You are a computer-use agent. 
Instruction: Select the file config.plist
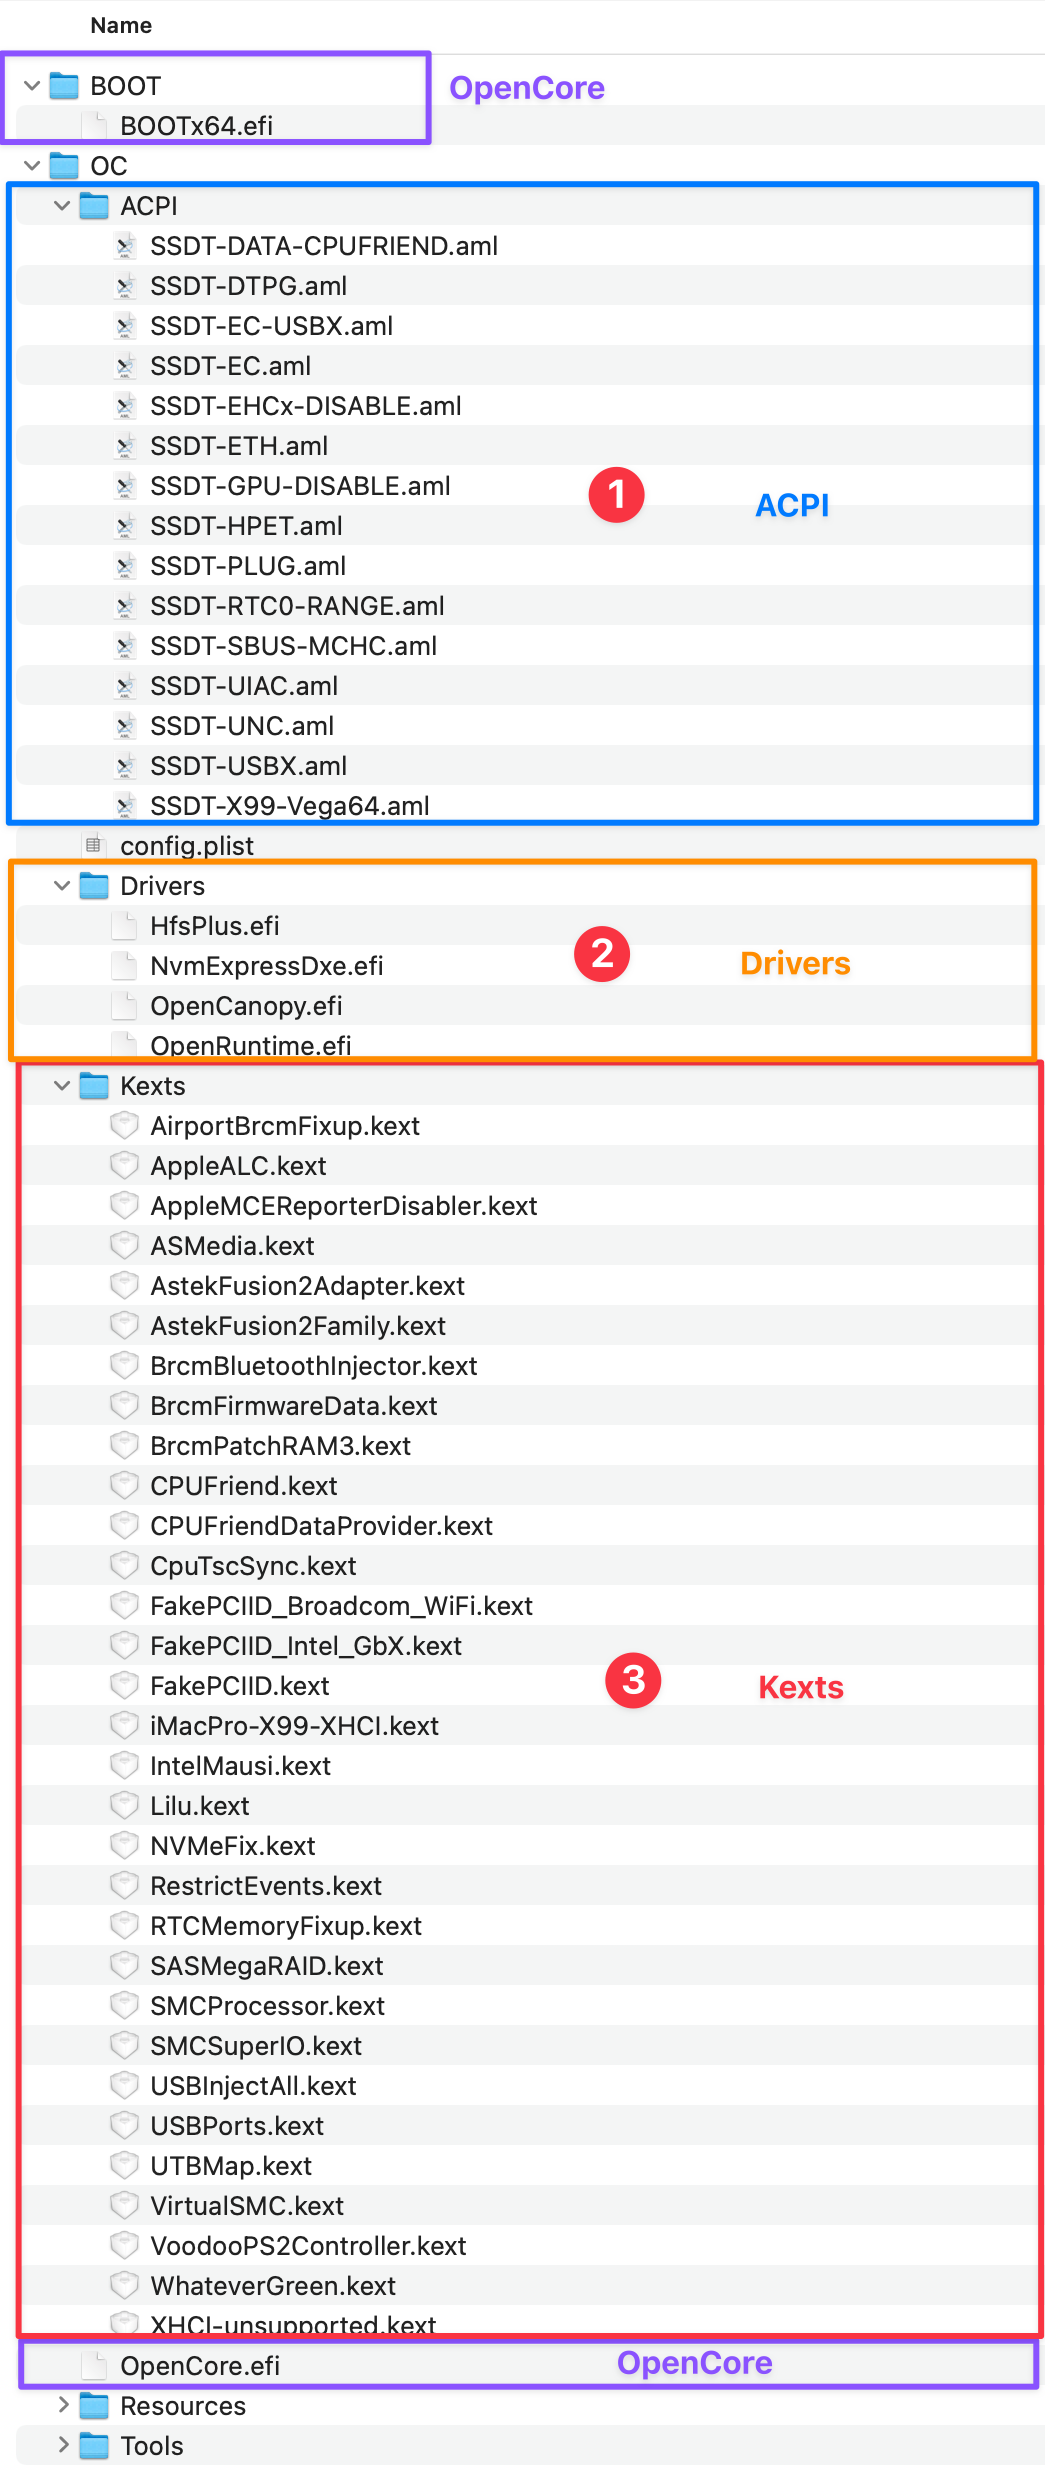(187, 846)
